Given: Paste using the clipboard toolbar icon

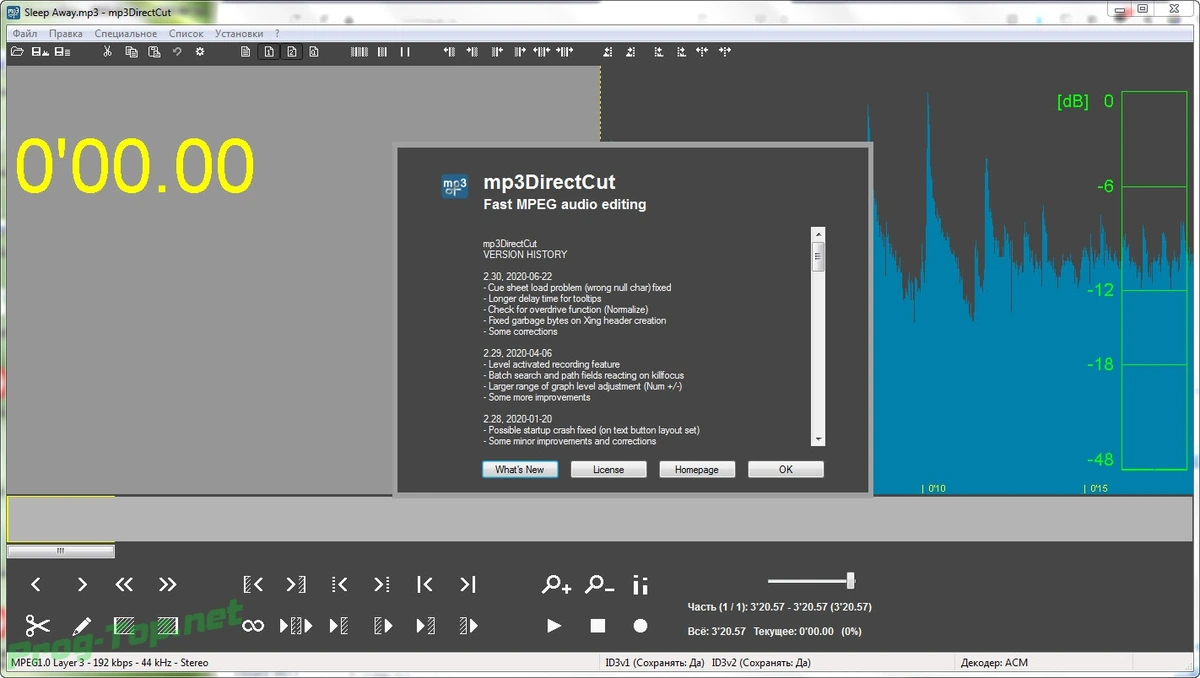Looking at the screenshot, I should click(154, 51).
